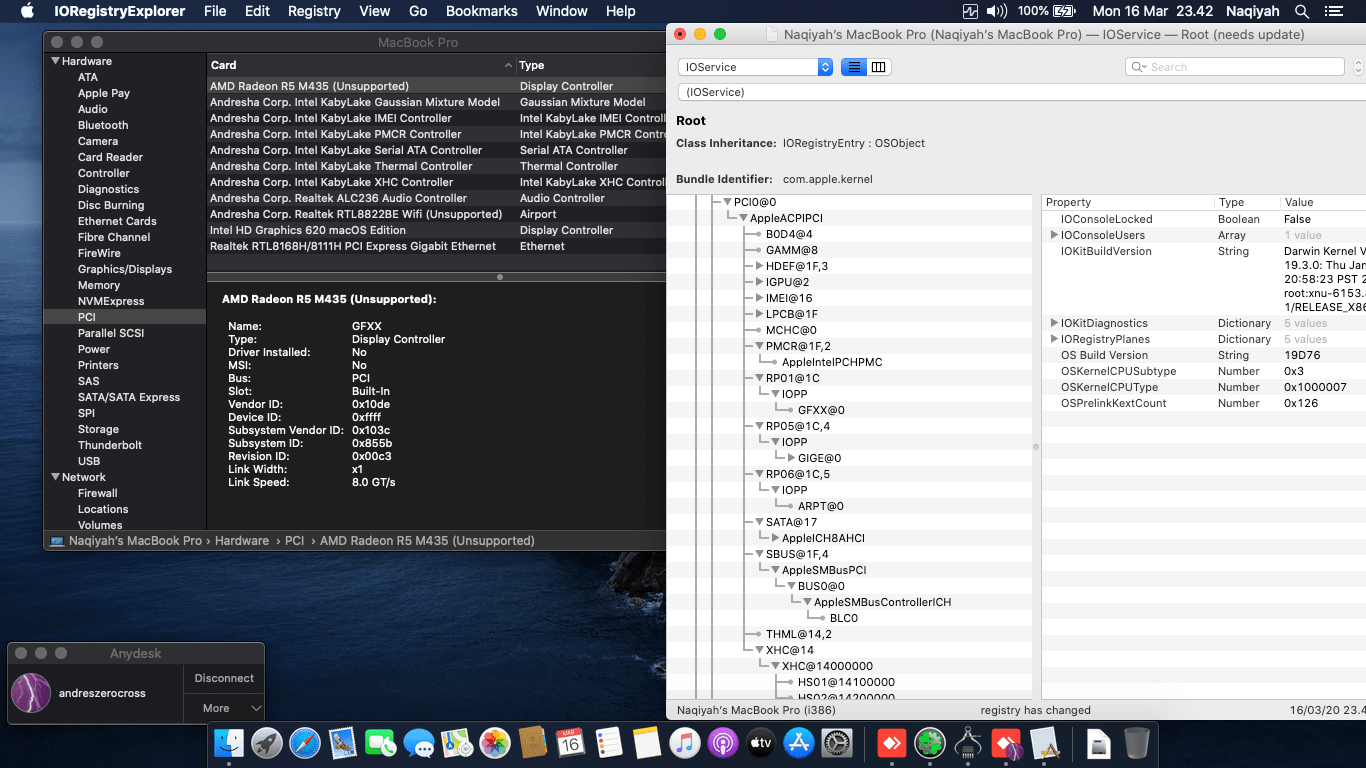The height and width of the screenshot is (768, 1366).
Task: Open the Apple menu
Action: (x=27, y=11)
